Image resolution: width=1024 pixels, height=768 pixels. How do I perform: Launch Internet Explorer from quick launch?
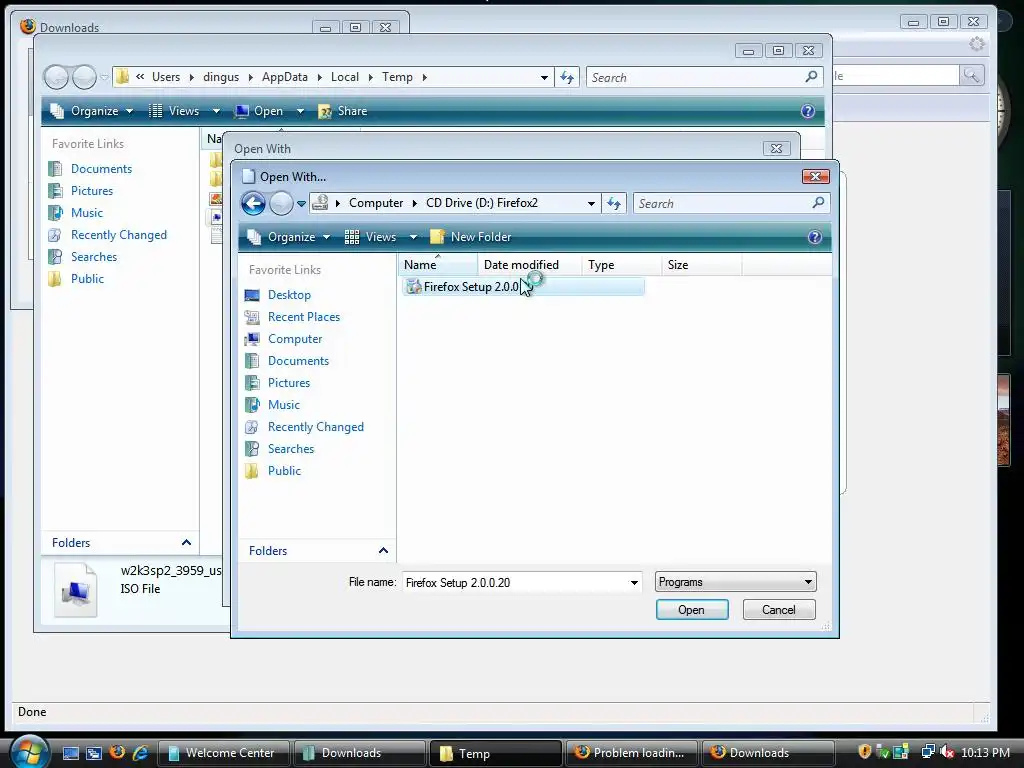click(140, 752)
